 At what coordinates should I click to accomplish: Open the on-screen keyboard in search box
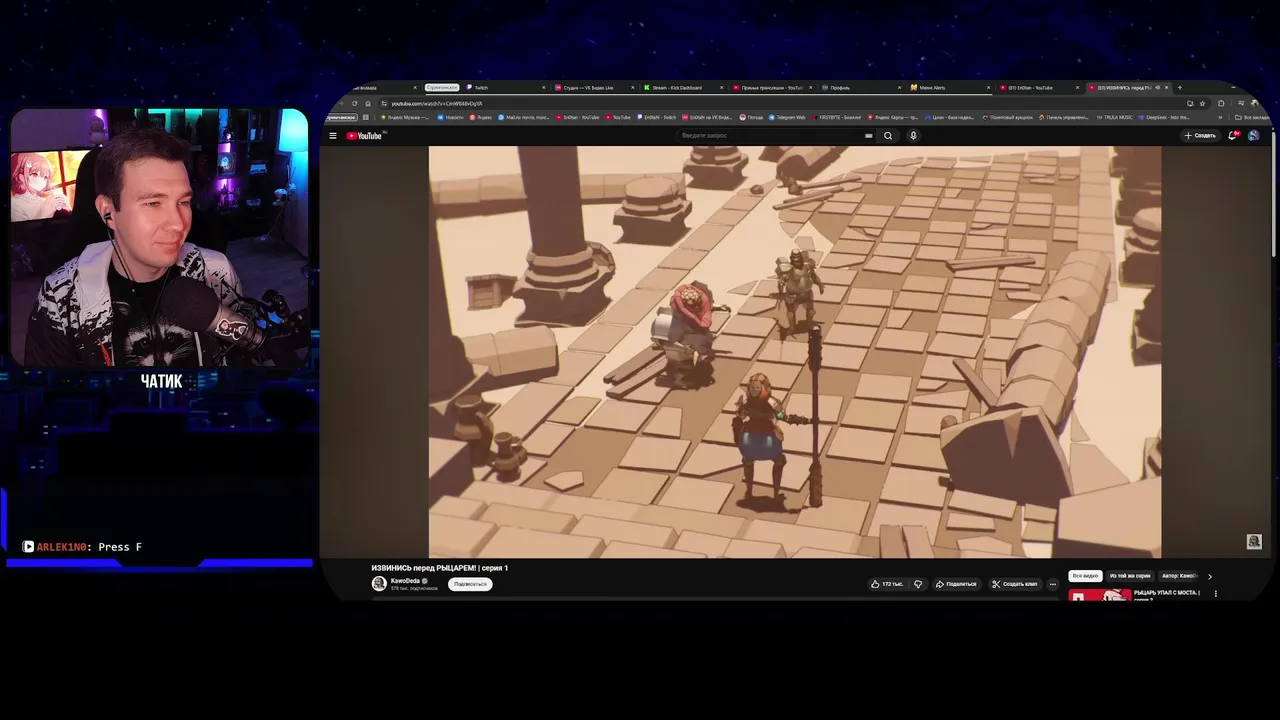pos(869,135)
